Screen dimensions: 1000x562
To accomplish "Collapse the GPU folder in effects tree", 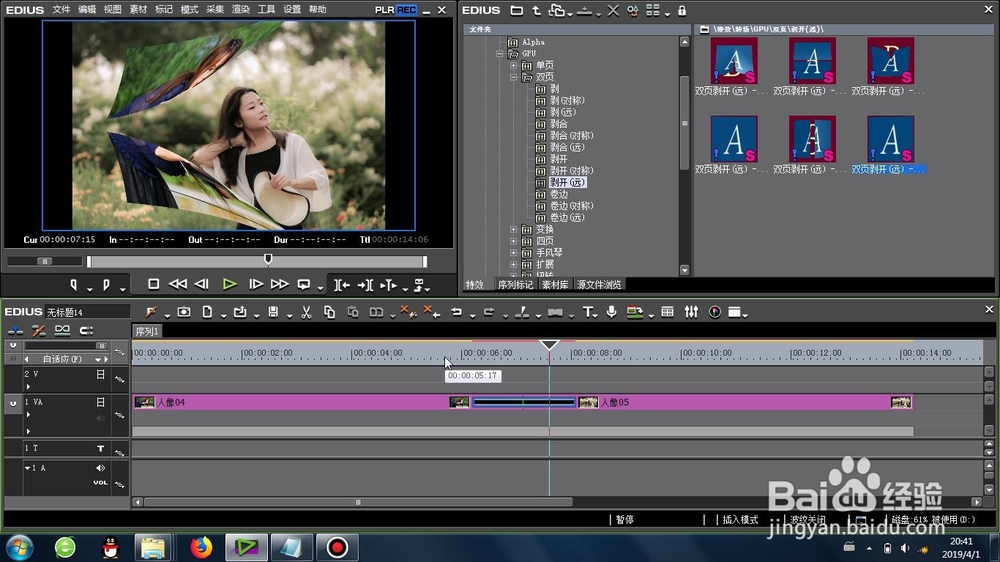I will click(x=500, y=54).
